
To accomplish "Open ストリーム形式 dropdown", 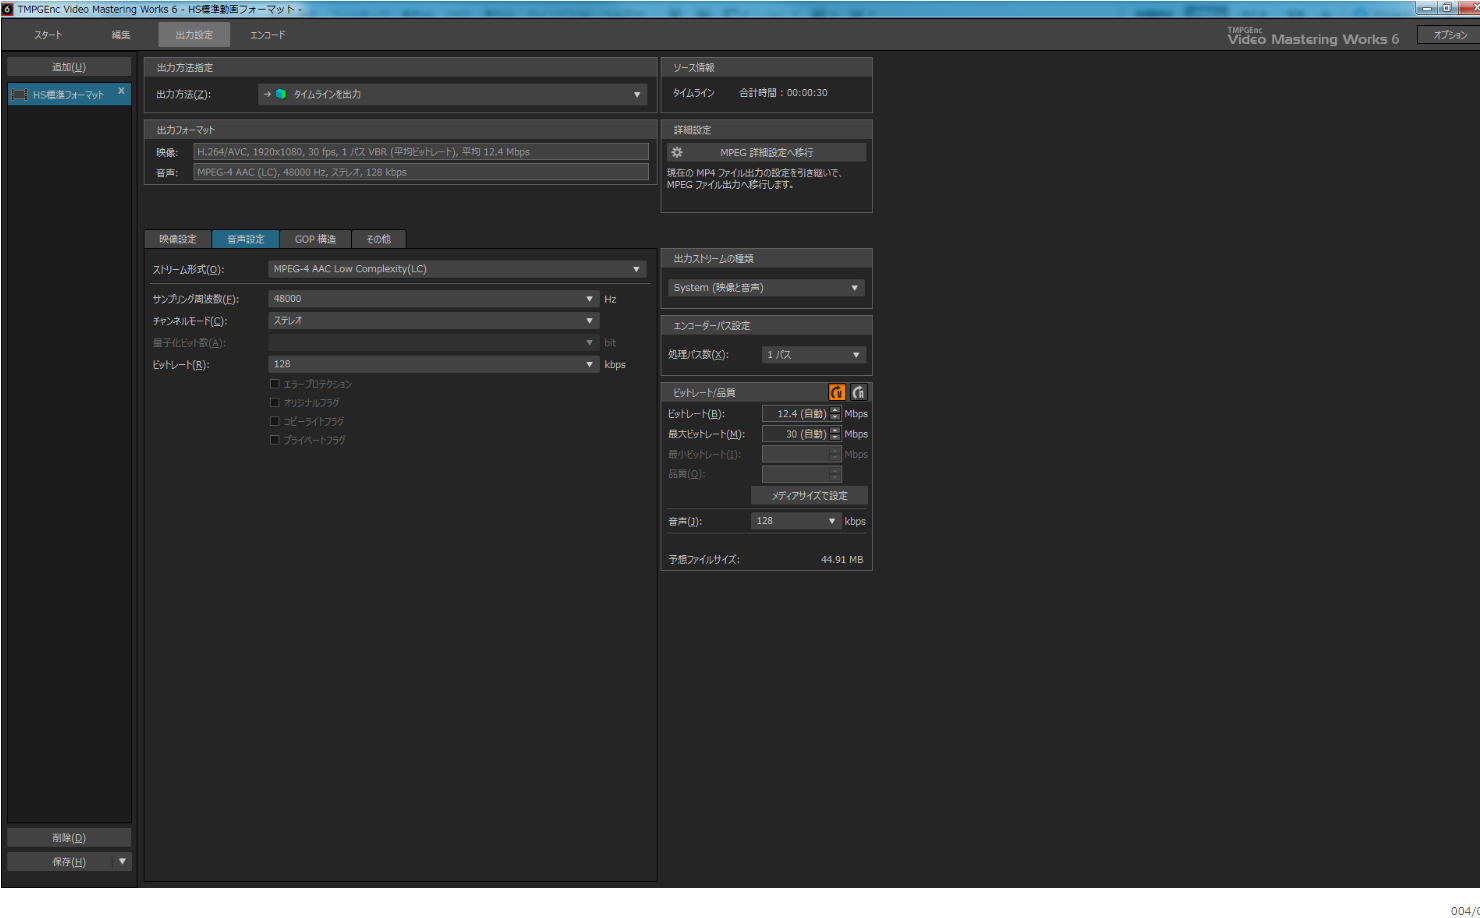I will coord(457,269).
